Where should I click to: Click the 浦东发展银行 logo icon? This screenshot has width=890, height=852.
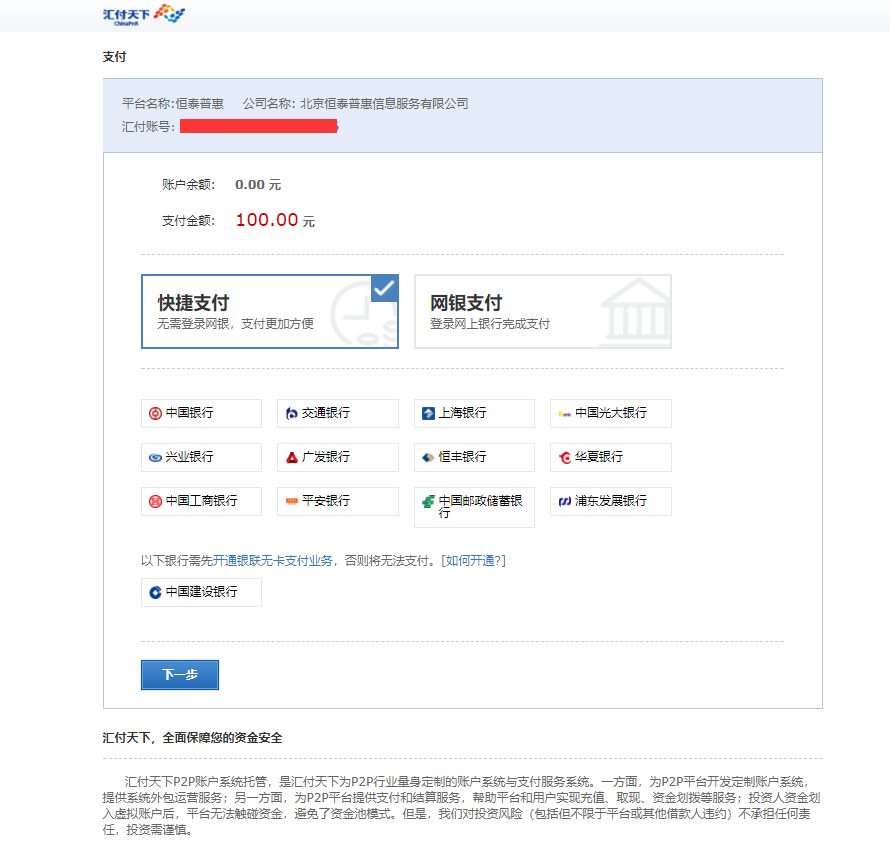[x=565, y=501]
